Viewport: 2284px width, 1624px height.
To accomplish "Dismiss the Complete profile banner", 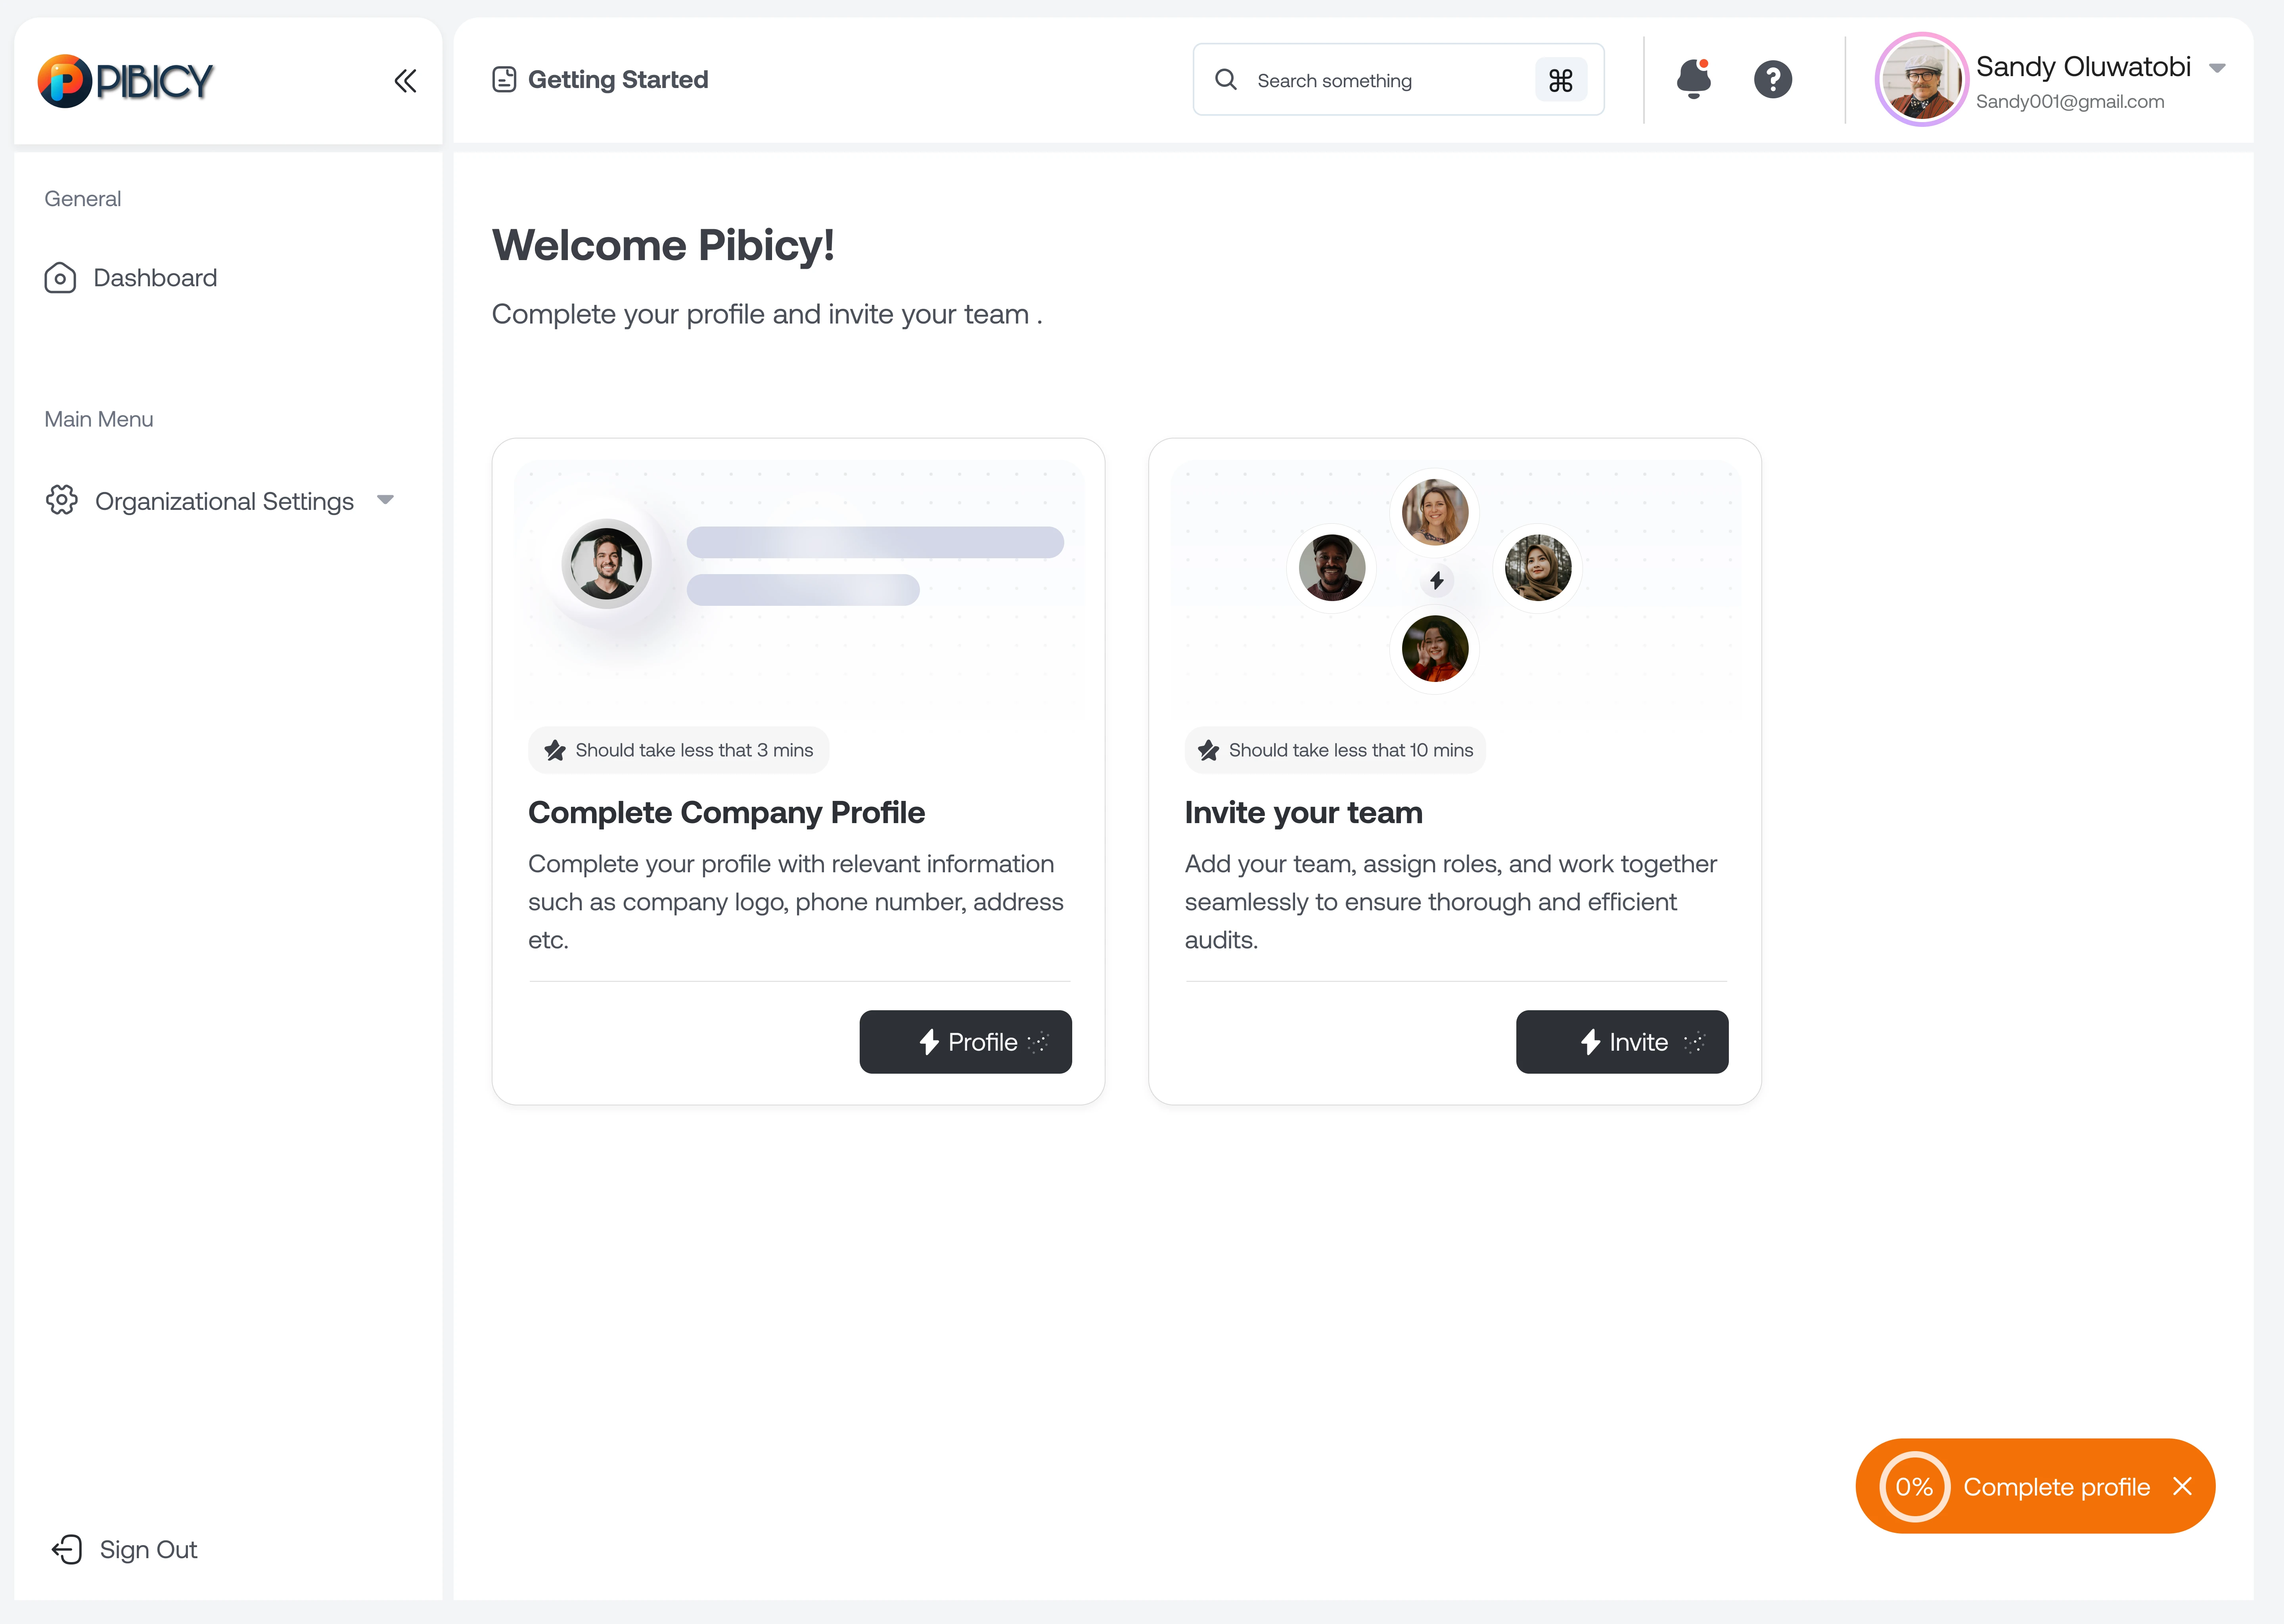I will coord(2182,1486).
